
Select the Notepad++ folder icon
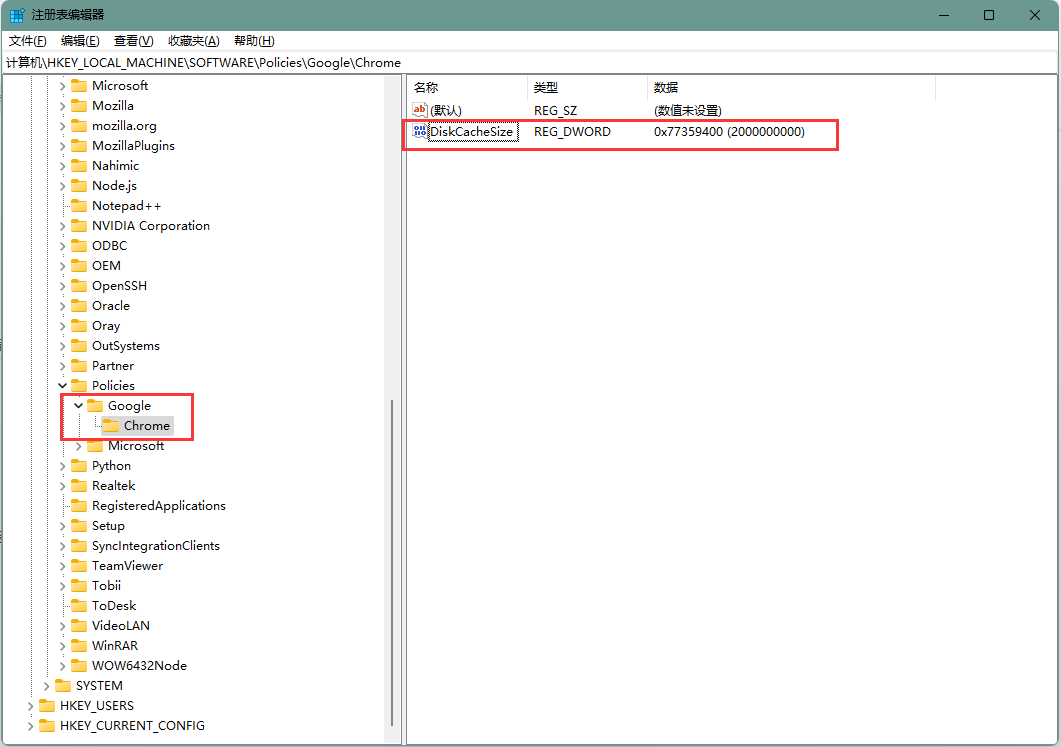79,206
